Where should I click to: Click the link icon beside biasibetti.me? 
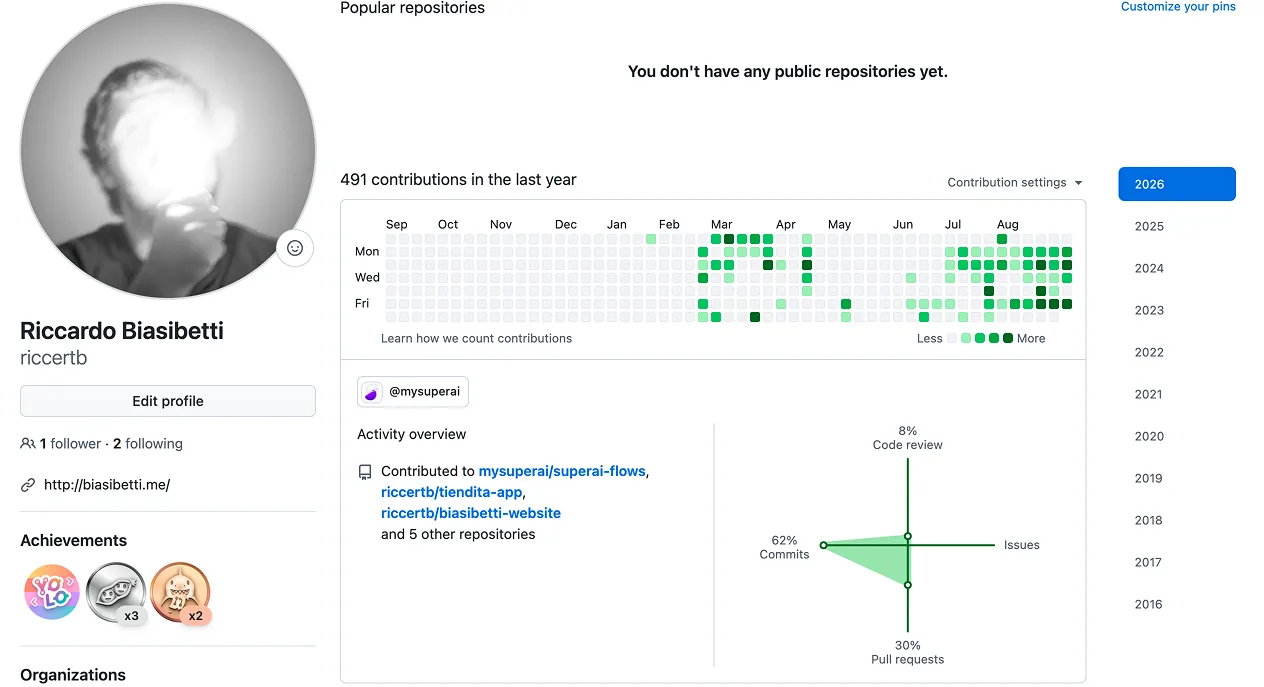click(x=28, y=485)
